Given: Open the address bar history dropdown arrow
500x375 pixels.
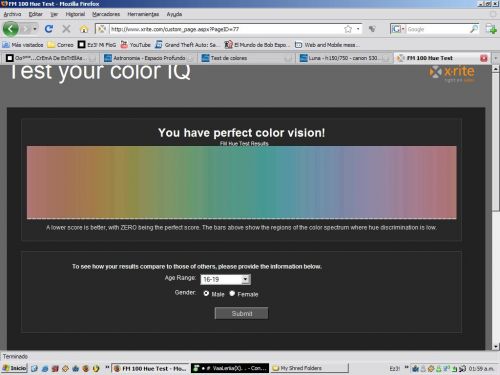Looking at the screenshot, I should [358, 29].
